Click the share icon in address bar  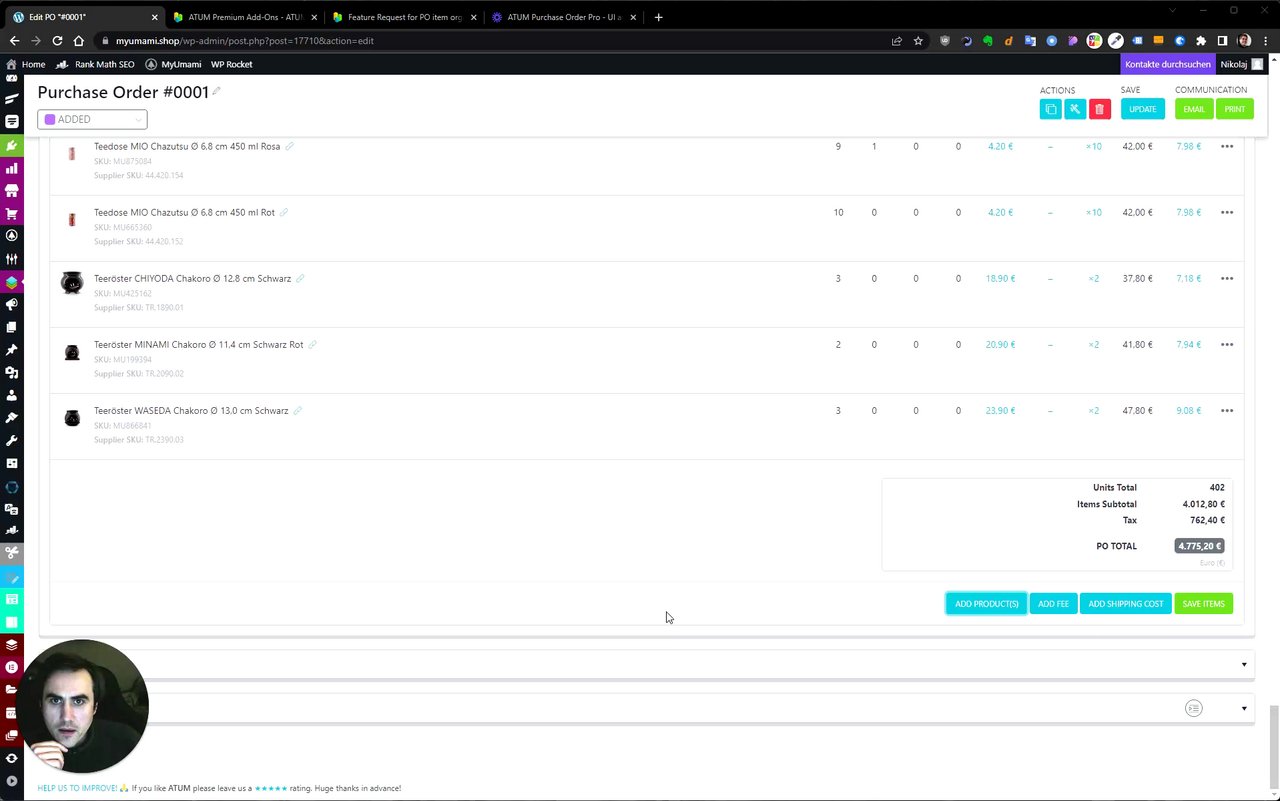[x=897, y=41]
